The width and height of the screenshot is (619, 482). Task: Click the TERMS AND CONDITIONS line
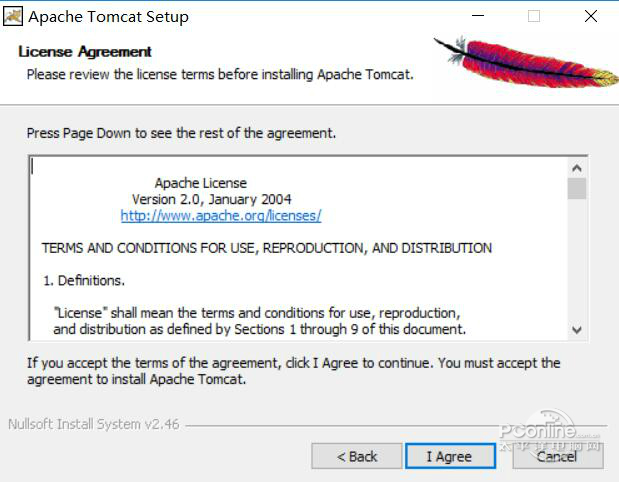(267, 248)
